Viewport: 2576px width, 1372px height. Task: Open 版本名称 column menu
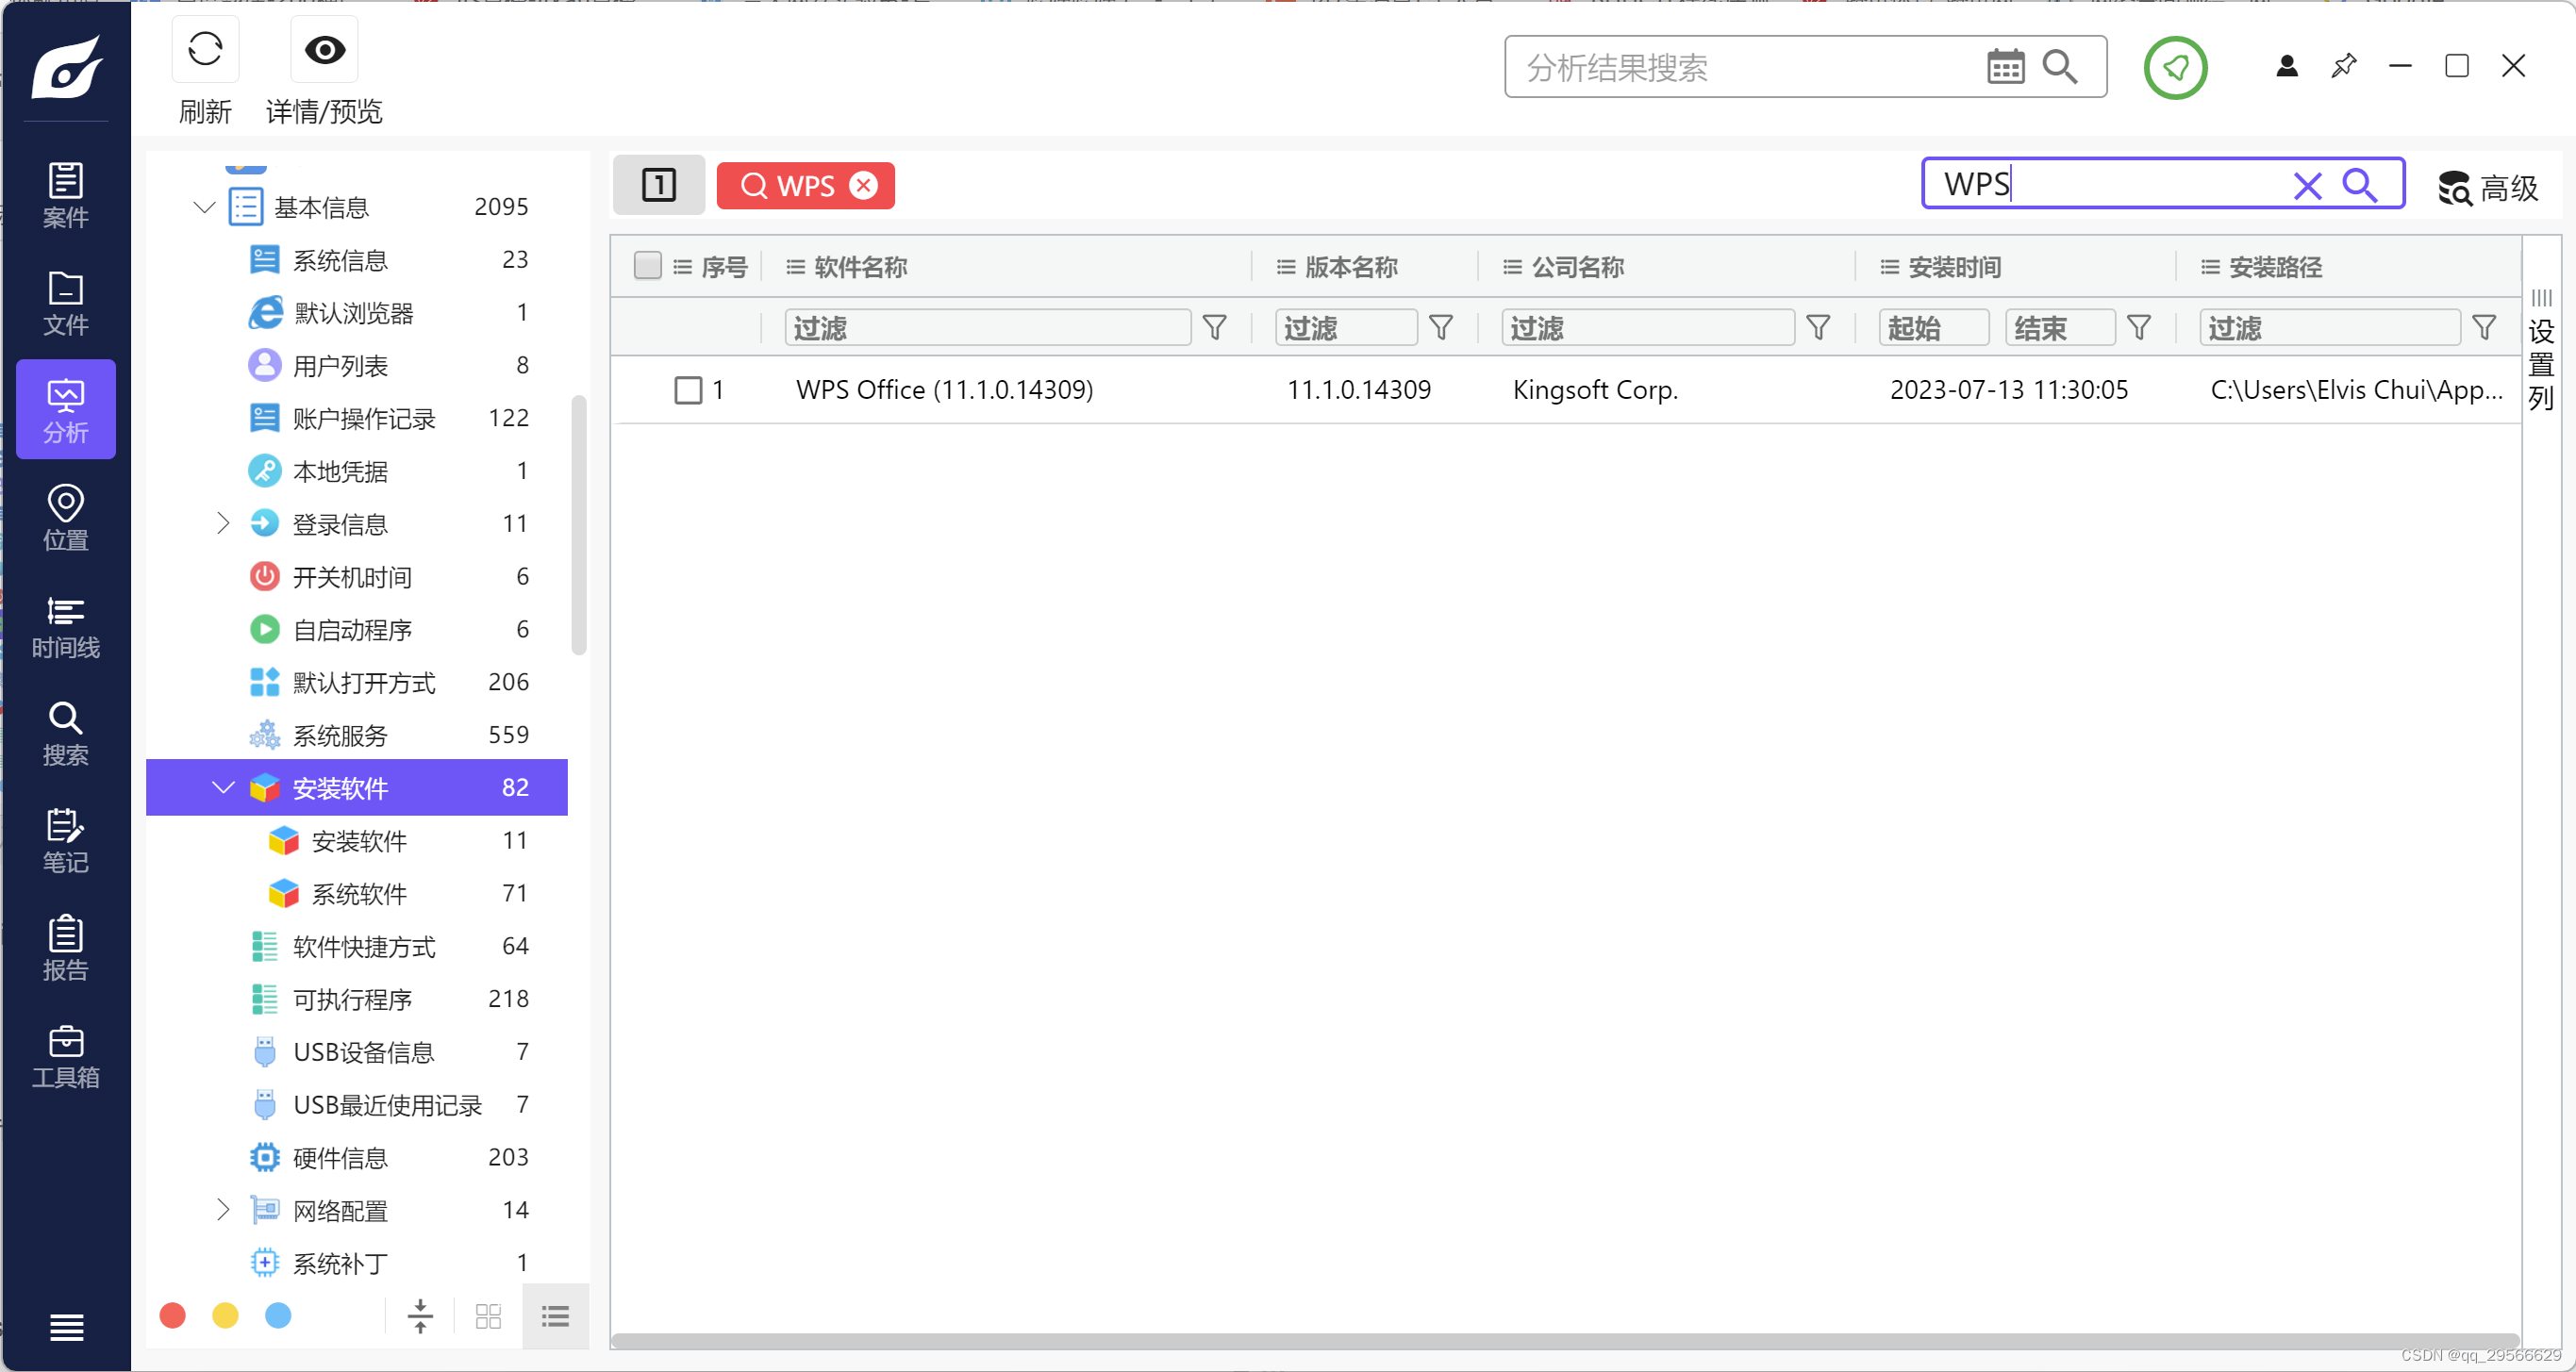coord(1286,267)
